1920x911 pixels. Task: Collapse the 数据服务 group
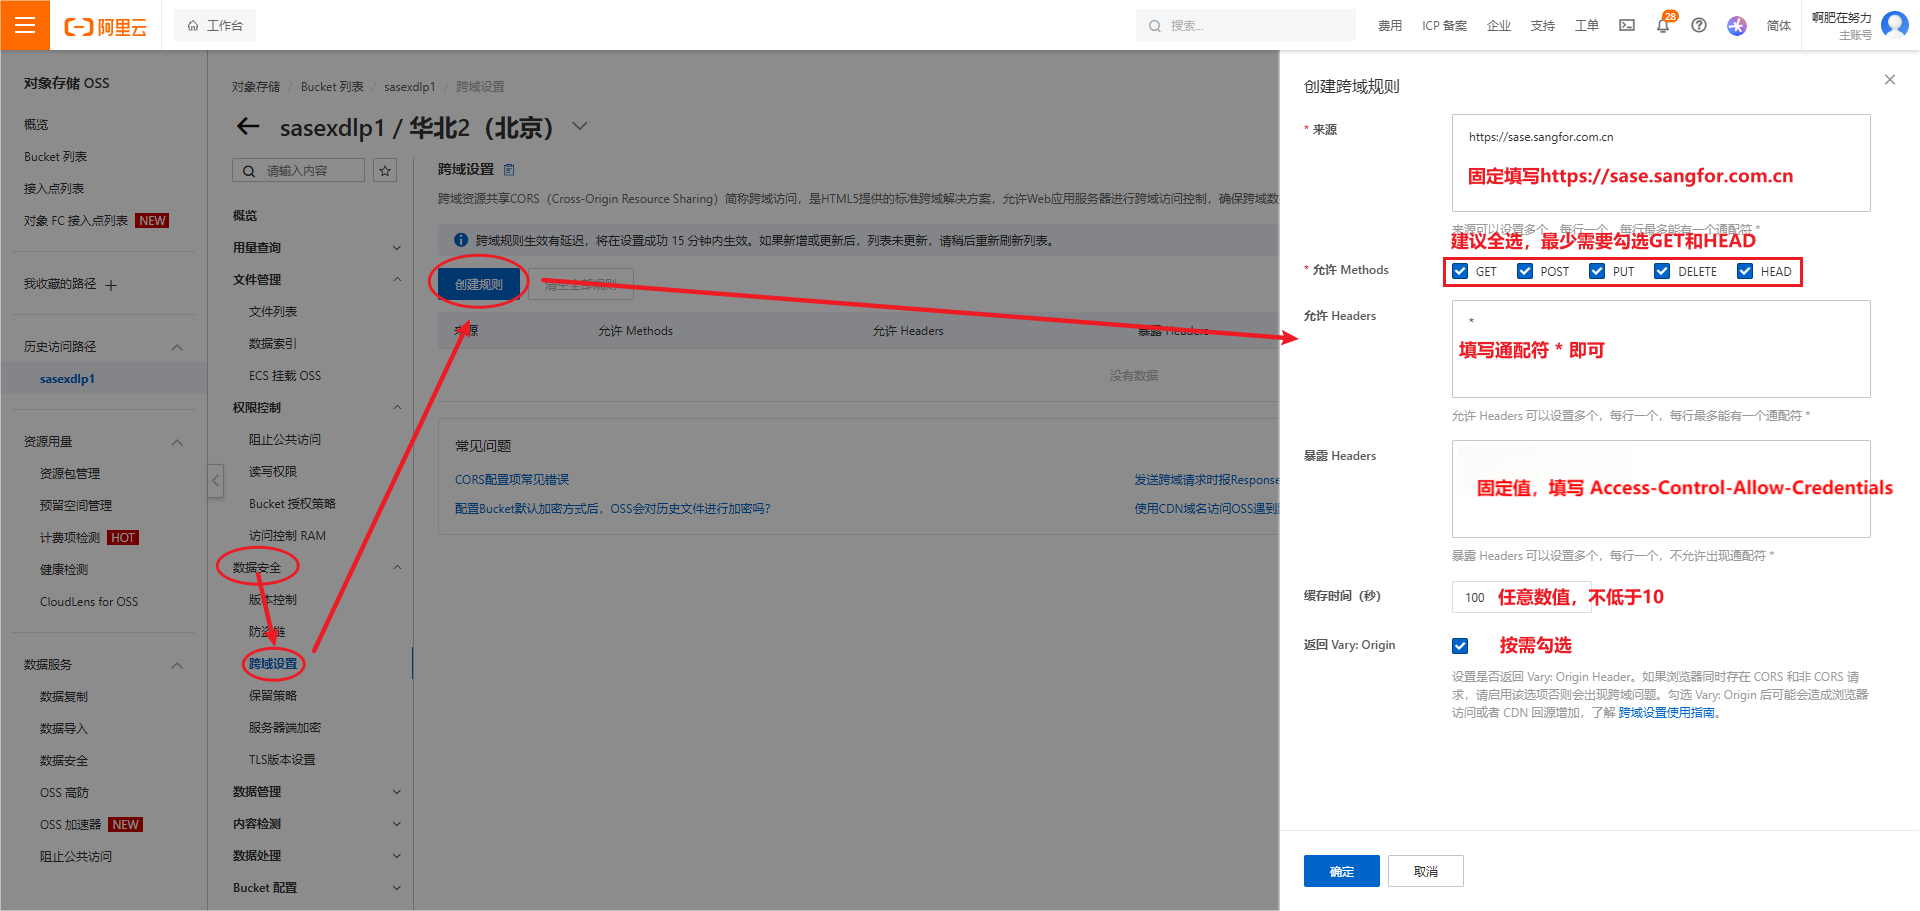177,665
